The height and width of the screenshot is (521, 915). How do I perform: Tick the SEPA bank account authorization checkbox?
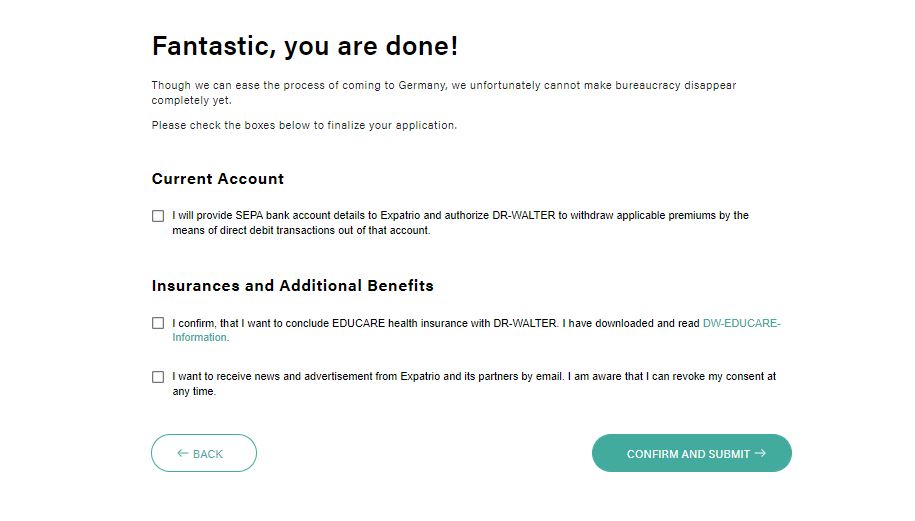coord(158,216)
